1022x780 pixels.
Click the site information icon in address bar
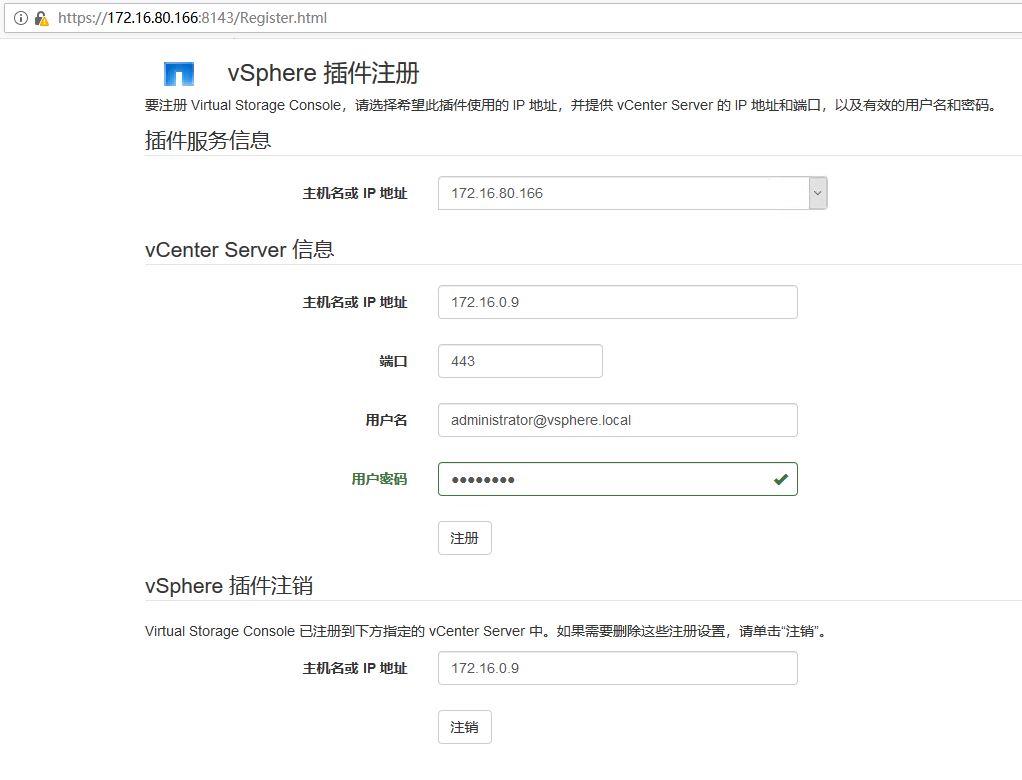[21, 18]
